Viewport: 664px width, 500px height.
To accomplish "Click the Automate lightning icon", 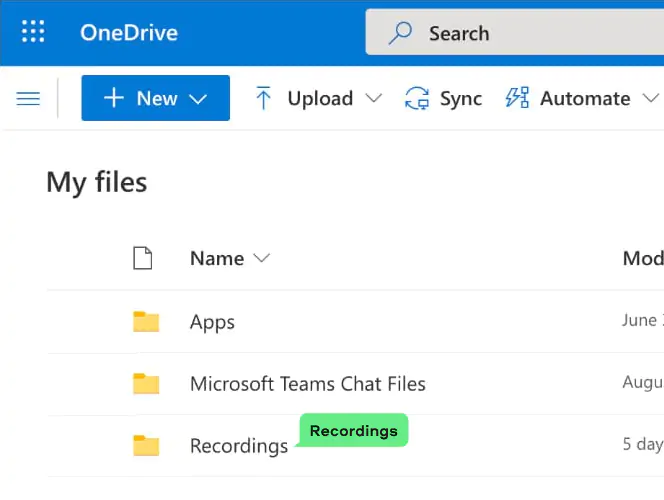I will [x=517, y=98].
